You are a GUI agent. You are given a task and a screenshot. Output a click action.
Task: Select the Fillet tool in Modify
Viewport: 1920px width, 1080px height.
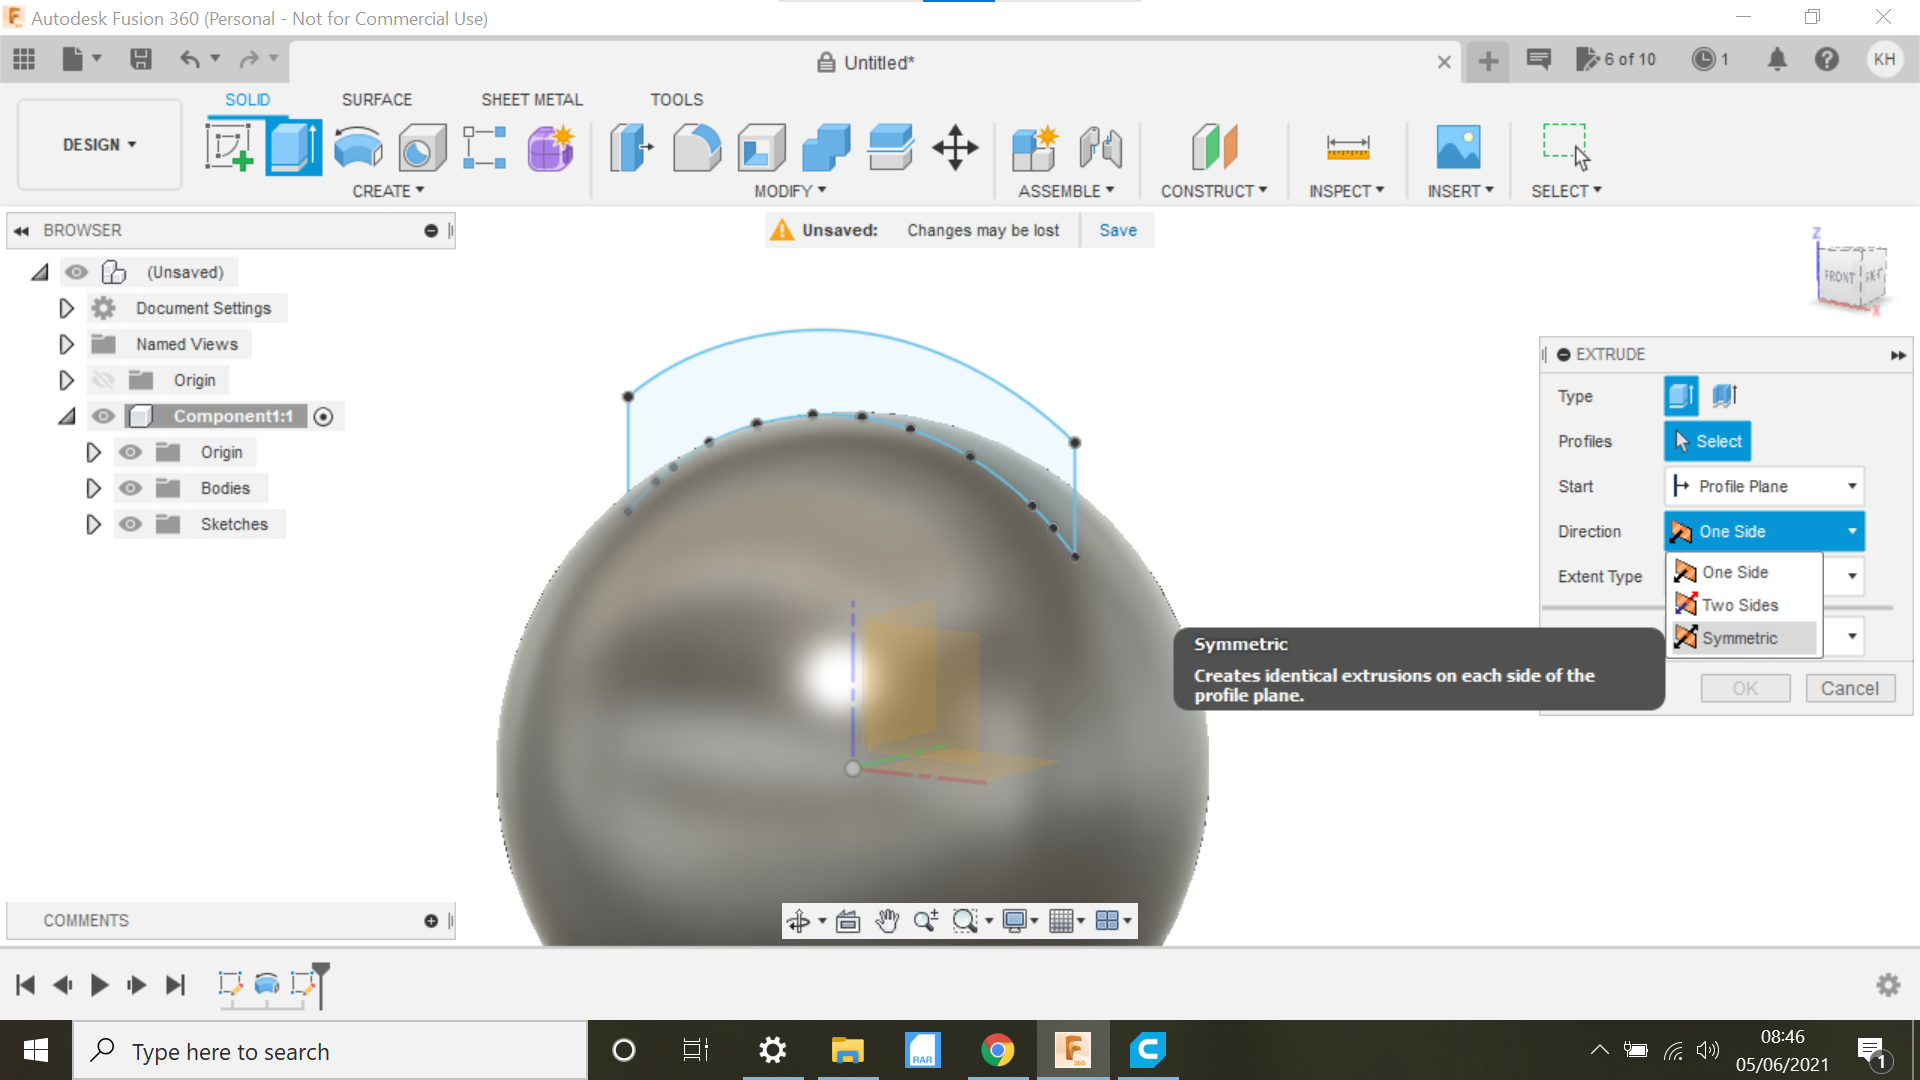697,147
